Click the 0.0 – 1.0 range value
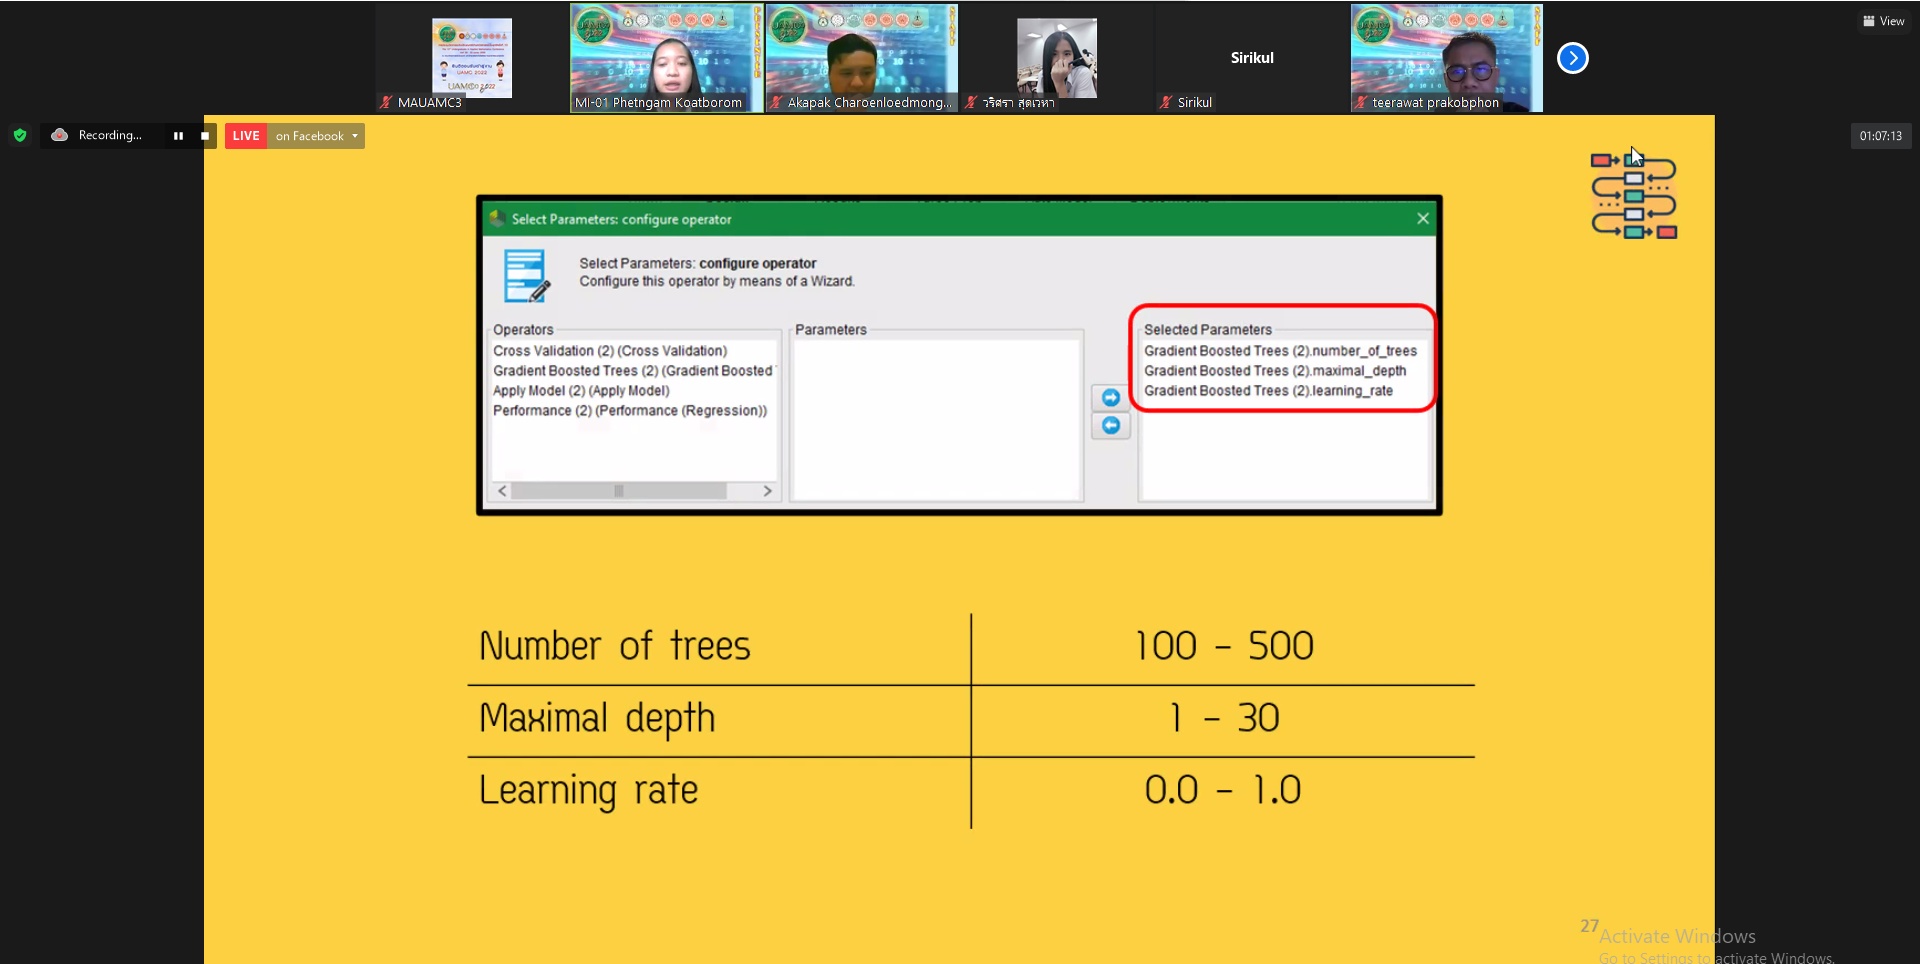The width and height of the screenshot is (1920, 964). point(1223,790)
